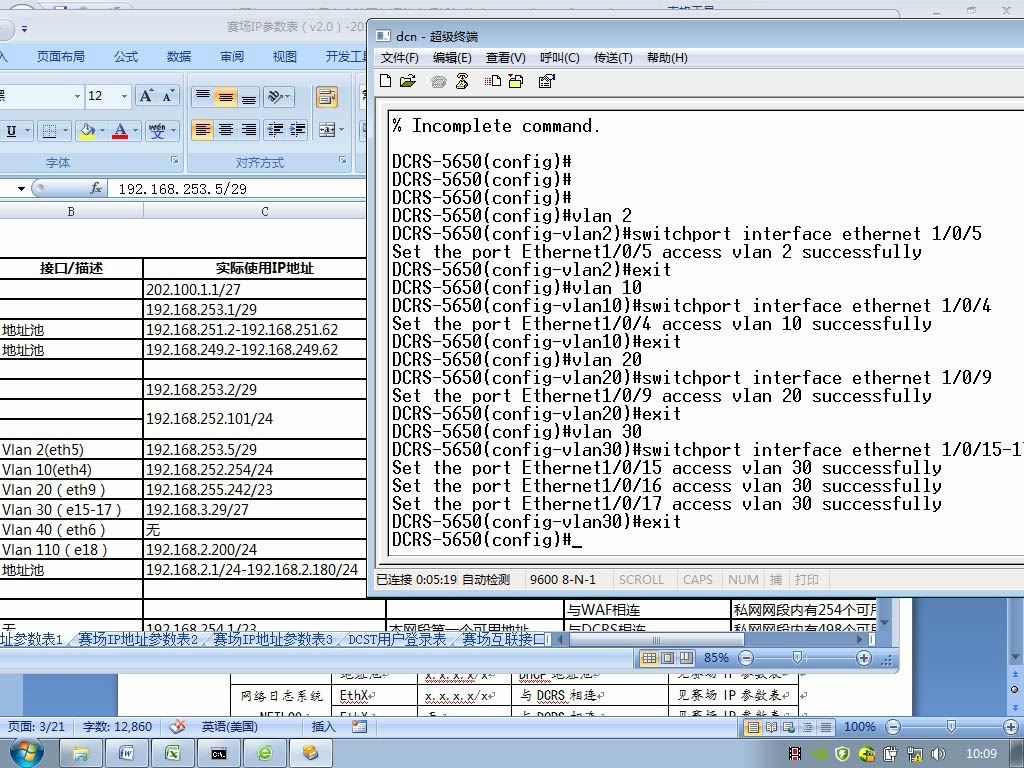The width and height of the screenshot is (1024, 768).
Task: Open the font size 12 dropdown
Action: coord(124,96)
